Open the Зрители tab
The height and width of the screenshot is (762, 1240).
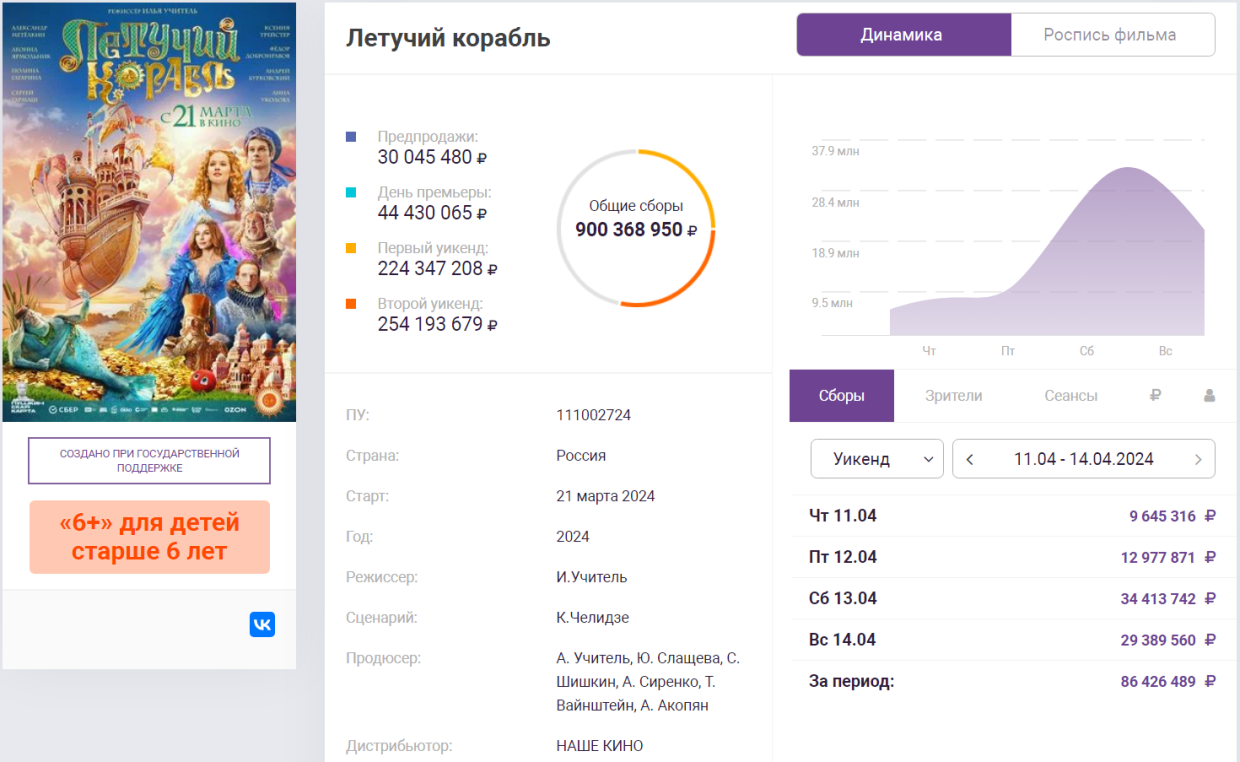(953, 396)
